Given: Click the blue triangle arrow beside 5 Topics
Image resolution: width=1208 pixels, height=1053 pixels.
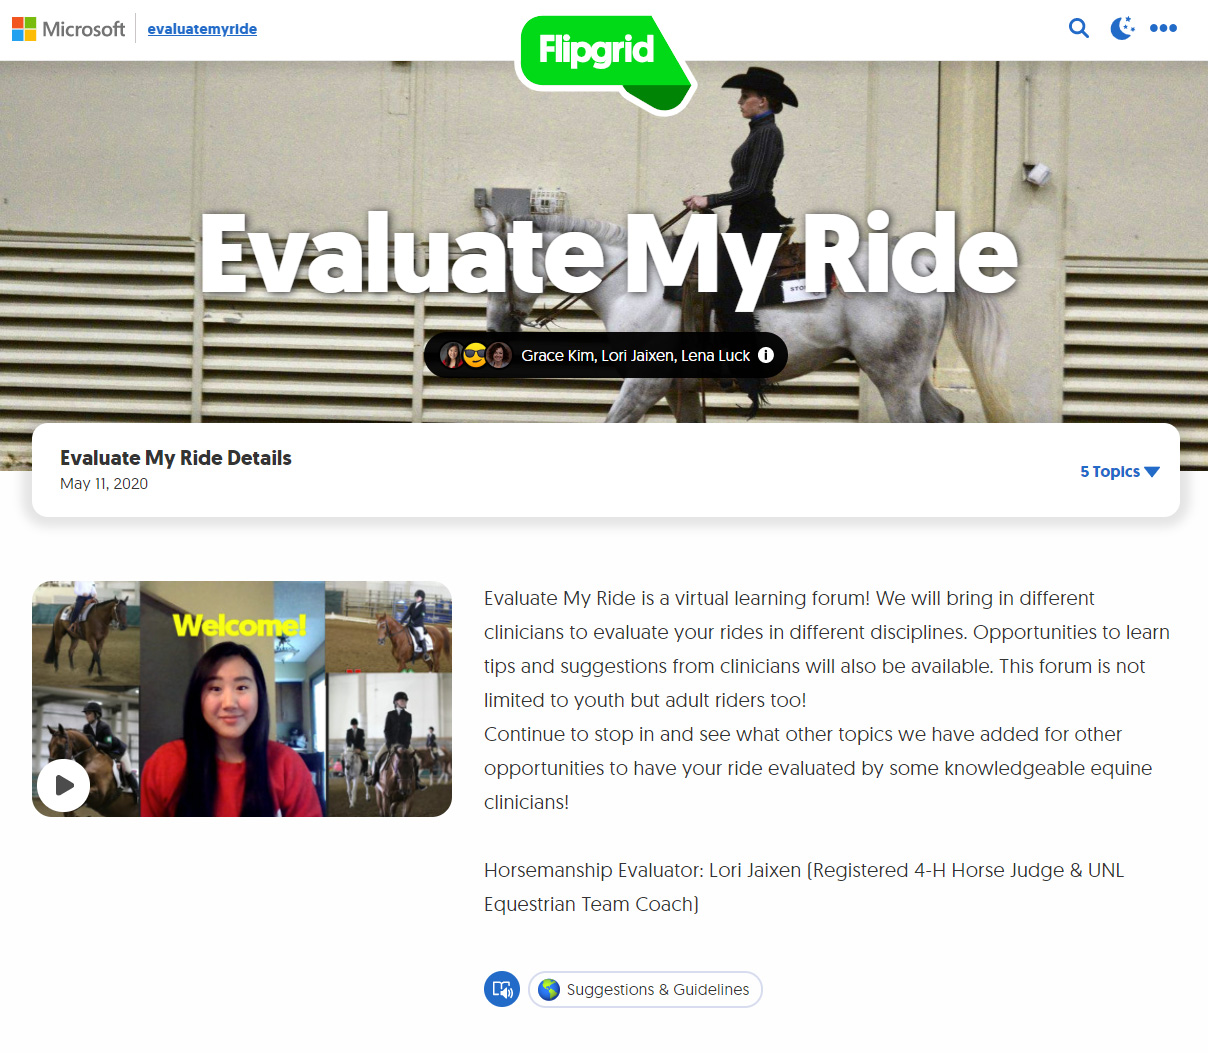Looking at the screenshot, I should (x=1152, y=472).
